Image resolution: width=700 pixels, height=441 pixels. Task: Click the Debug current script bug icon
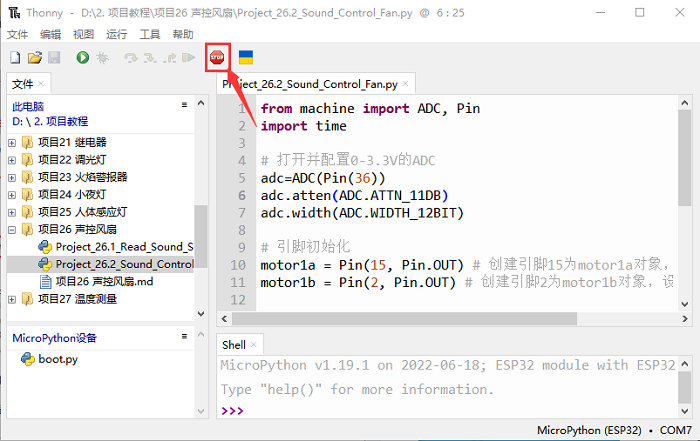(102, 58)
